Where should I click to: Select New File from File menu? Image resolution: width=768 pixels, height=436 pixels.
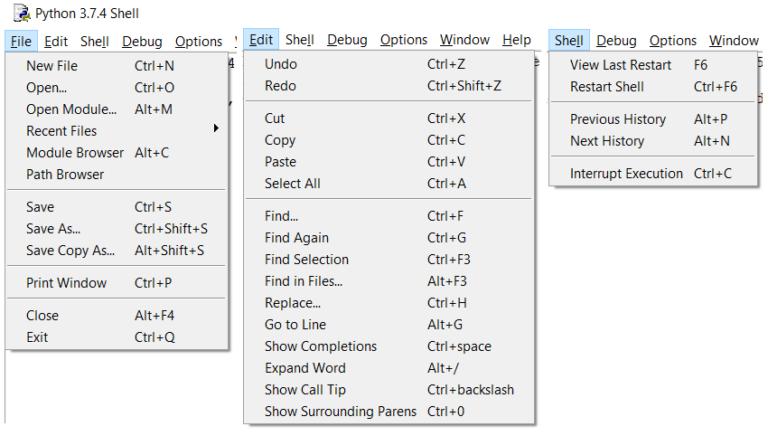click(52, 65)
